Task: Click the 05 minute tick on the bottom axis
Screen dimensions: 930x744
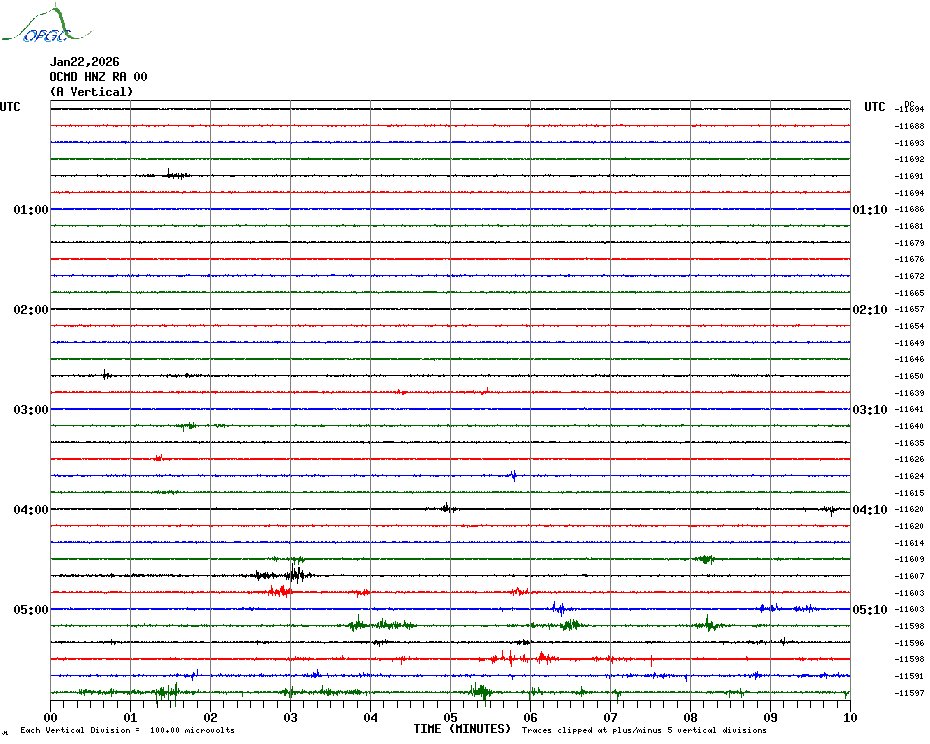Action: (x=450, y=717)
